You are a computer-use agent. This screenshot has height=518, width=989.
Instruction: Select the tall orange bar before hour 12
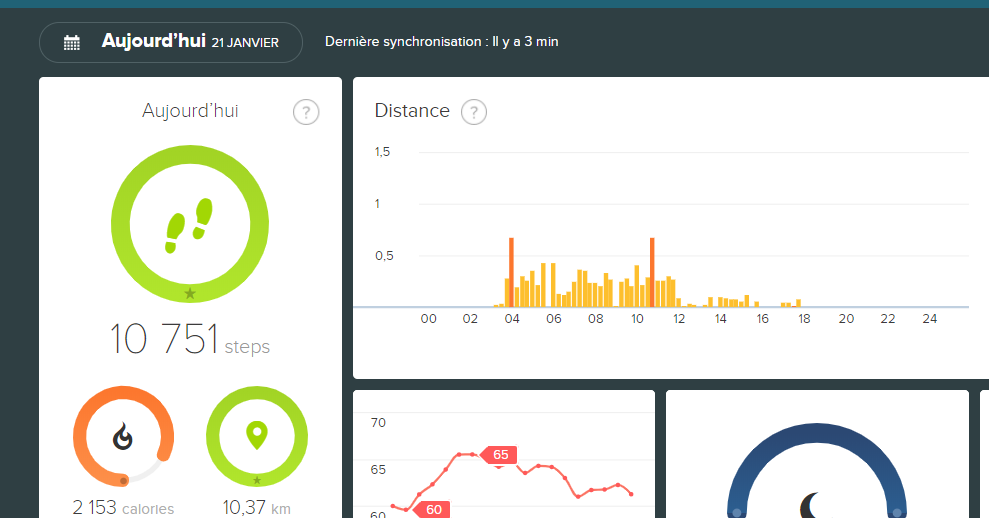(x=652, y=273)
